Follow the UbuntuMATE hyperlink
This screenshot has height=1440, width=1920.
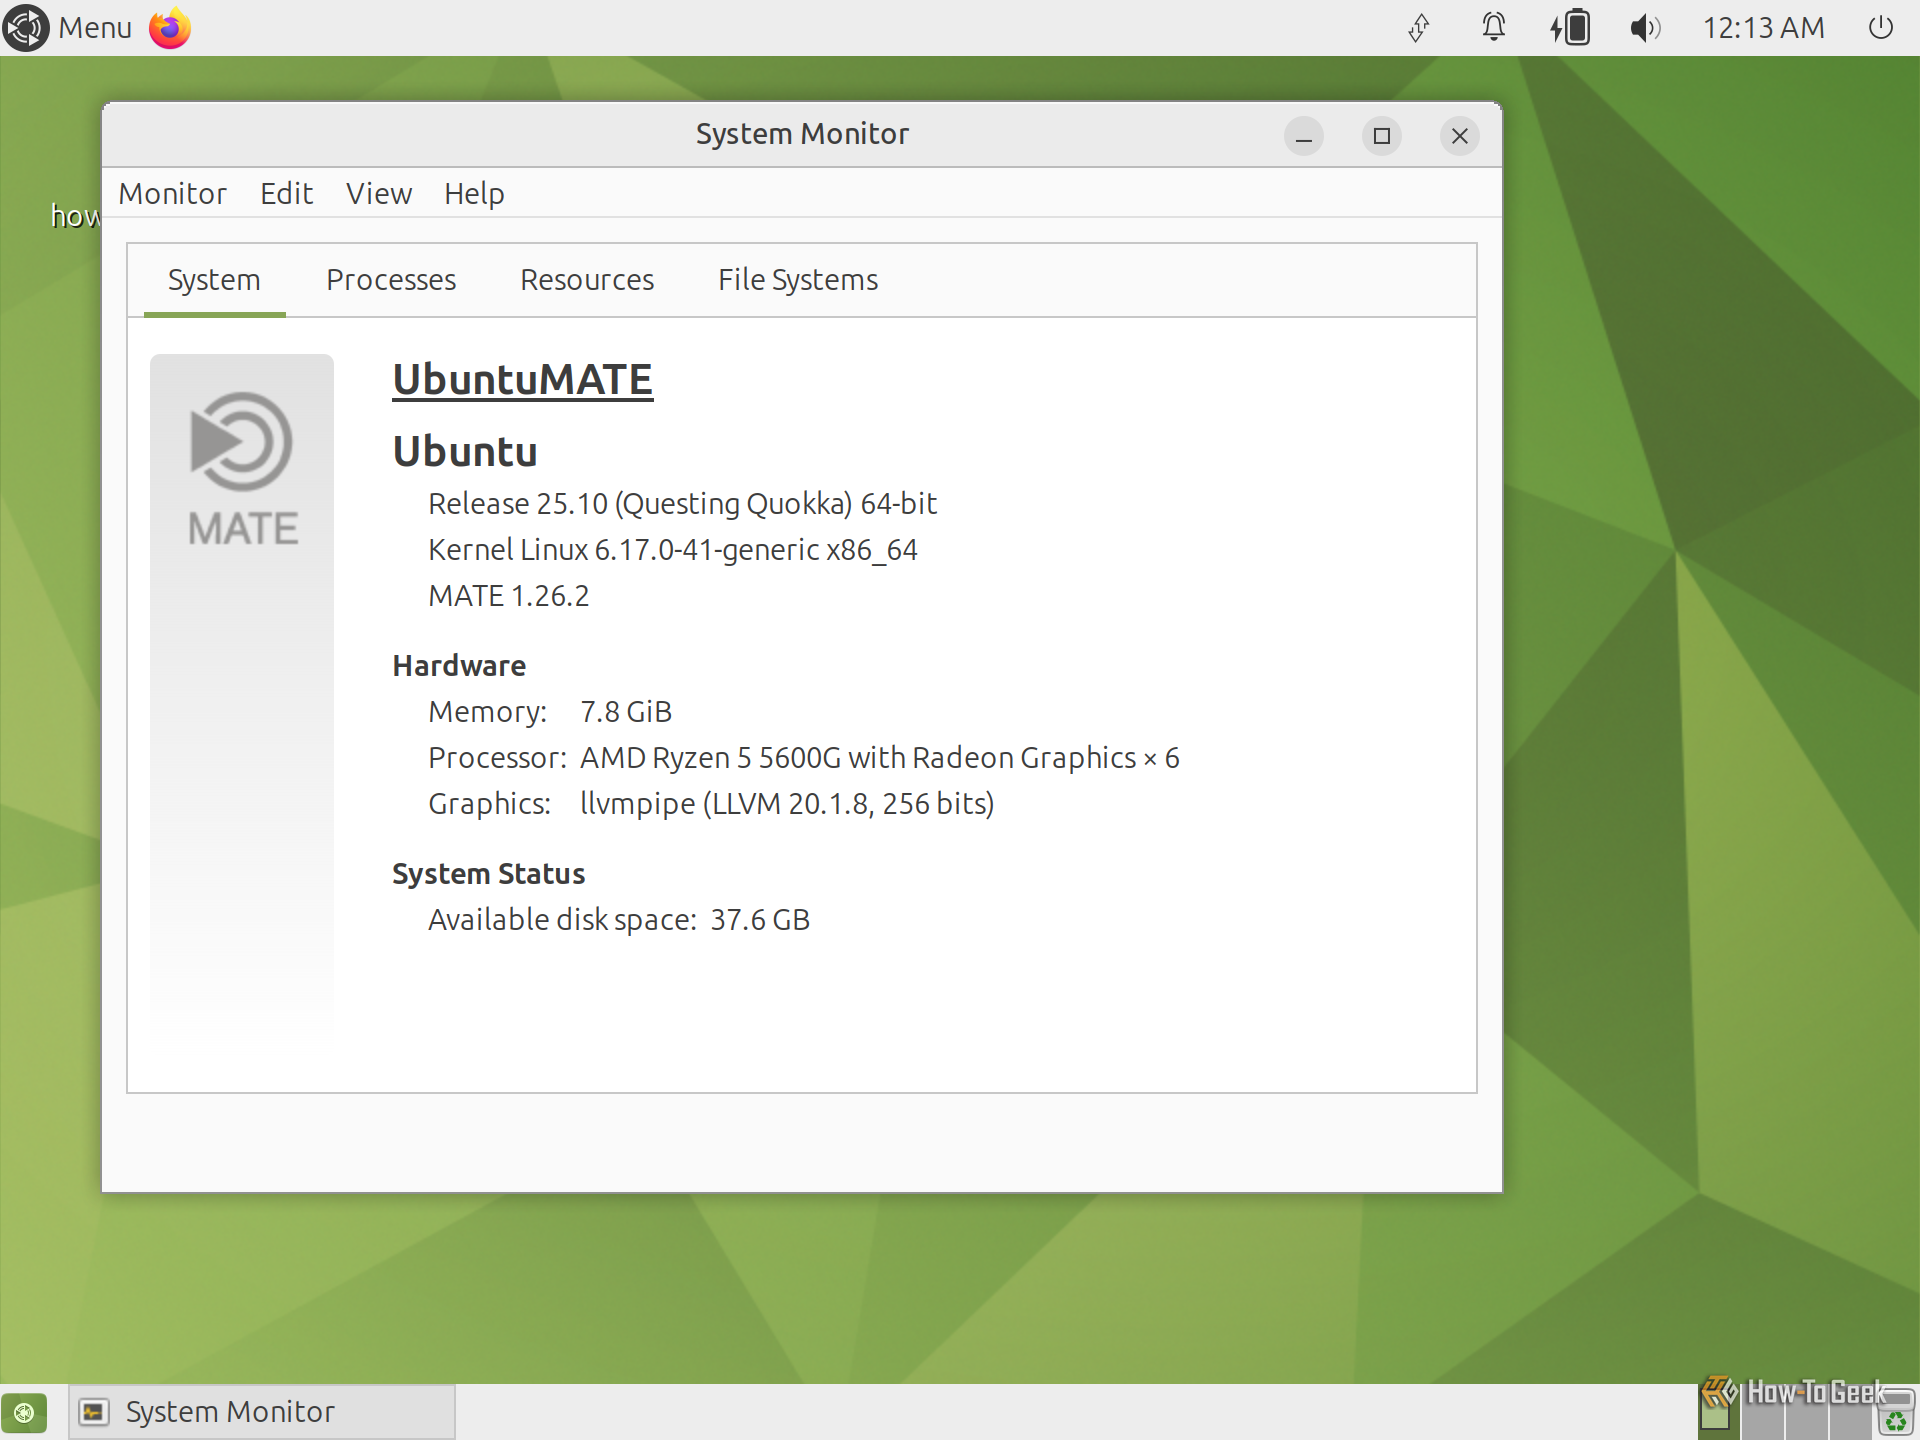tap(522, 380)
